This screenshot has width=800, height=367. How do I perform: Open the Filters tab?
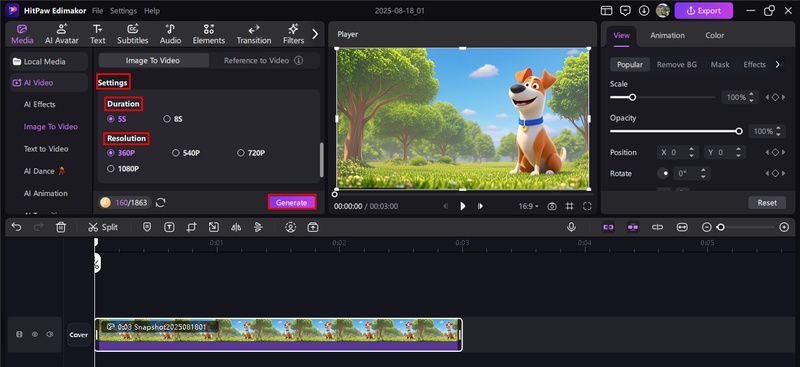tap(293, 34)
